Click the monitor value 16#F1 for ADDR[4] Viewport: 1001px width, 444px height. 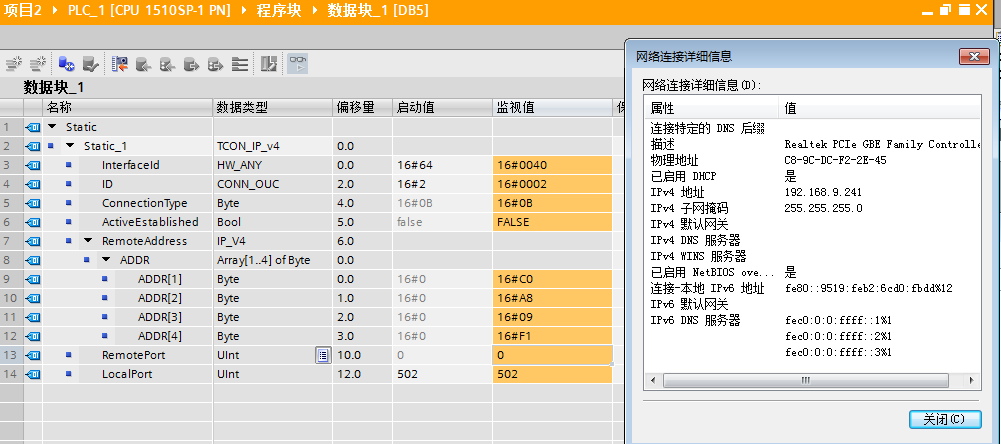coord(552,336)
